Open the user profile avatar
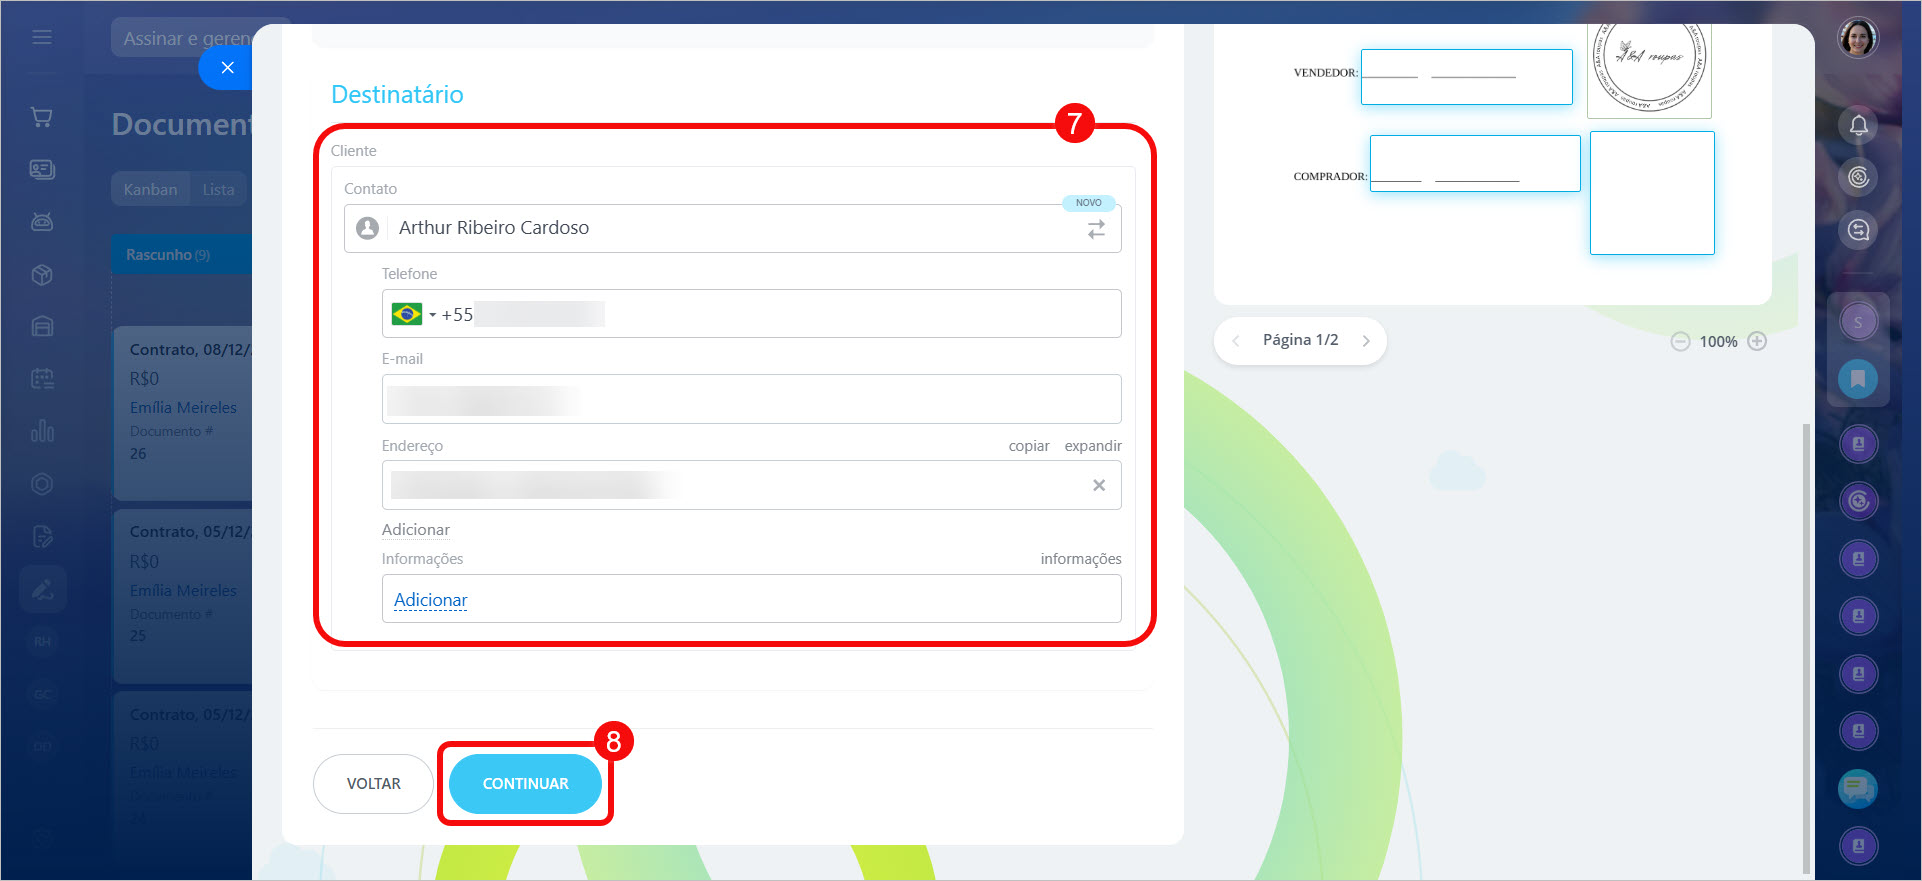 click(1858, 38)
